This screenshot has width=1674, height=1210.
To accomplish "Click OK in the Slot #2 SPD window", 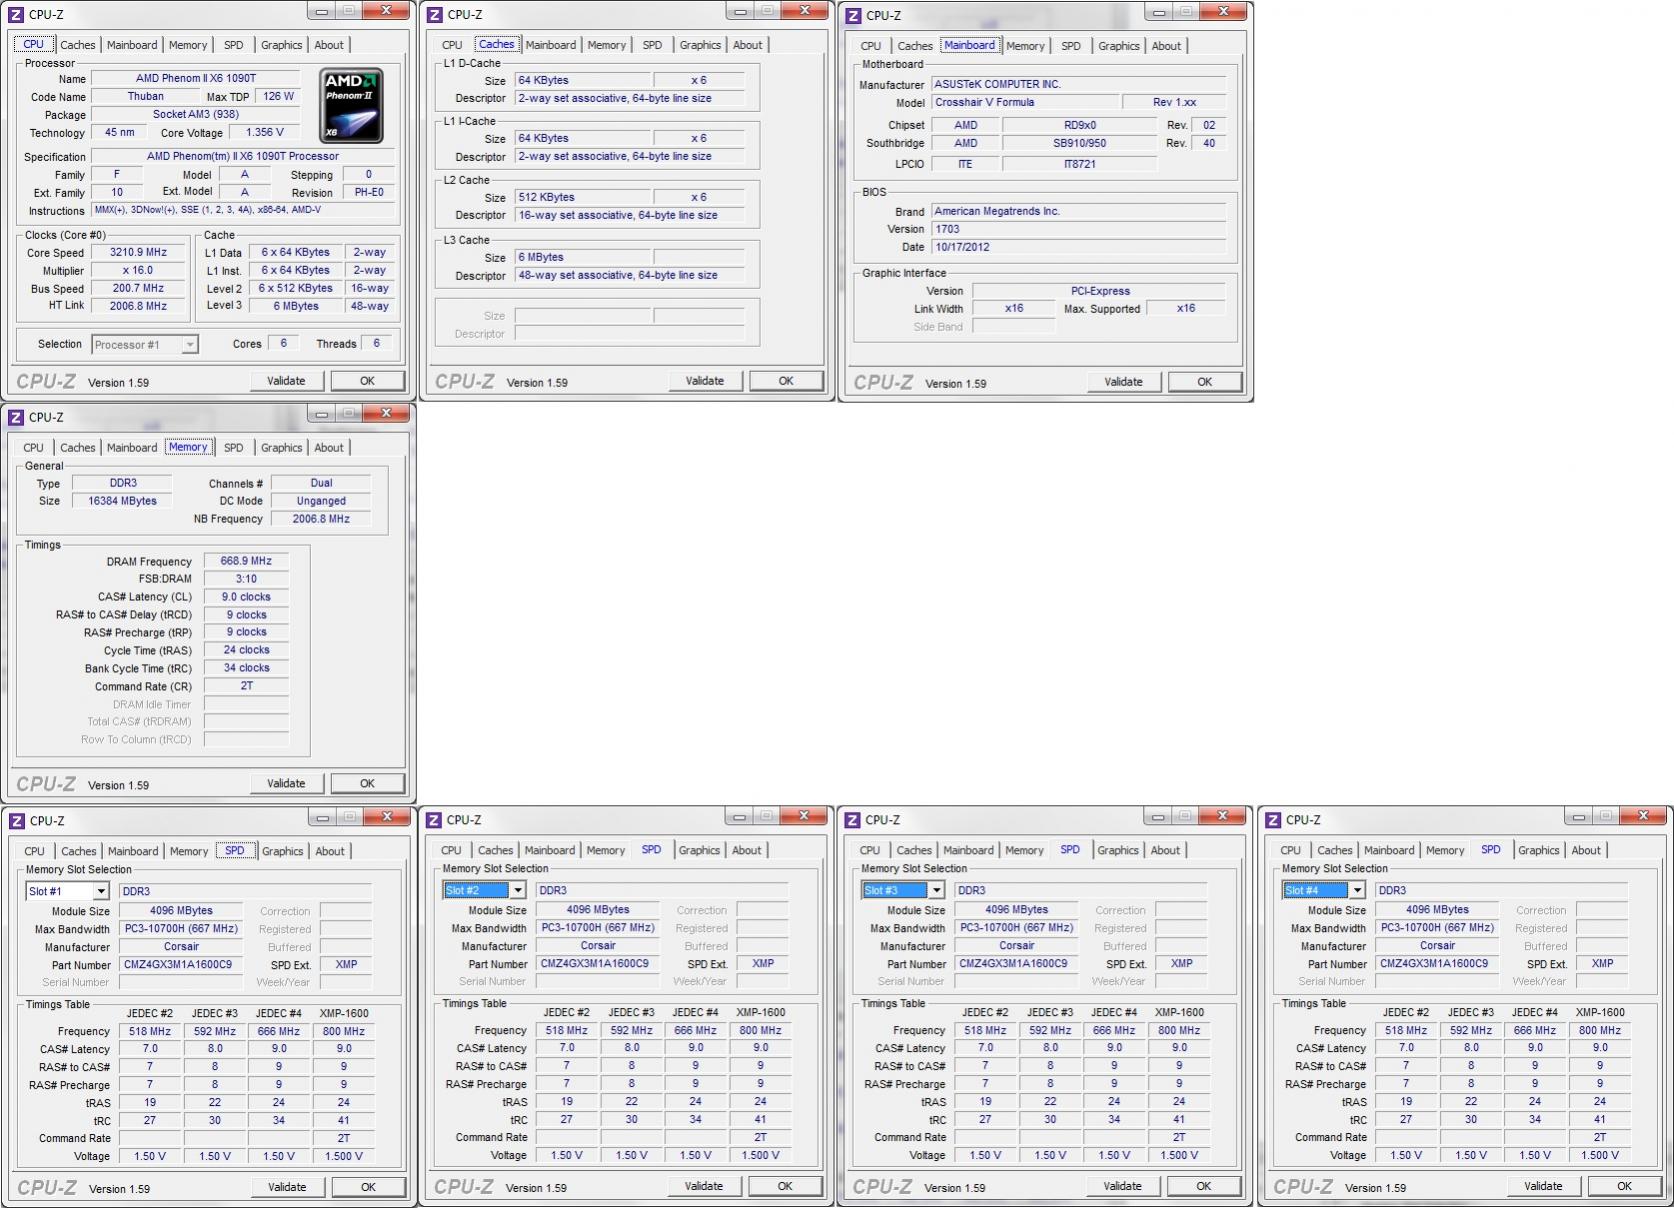I will click(785, 1186).
